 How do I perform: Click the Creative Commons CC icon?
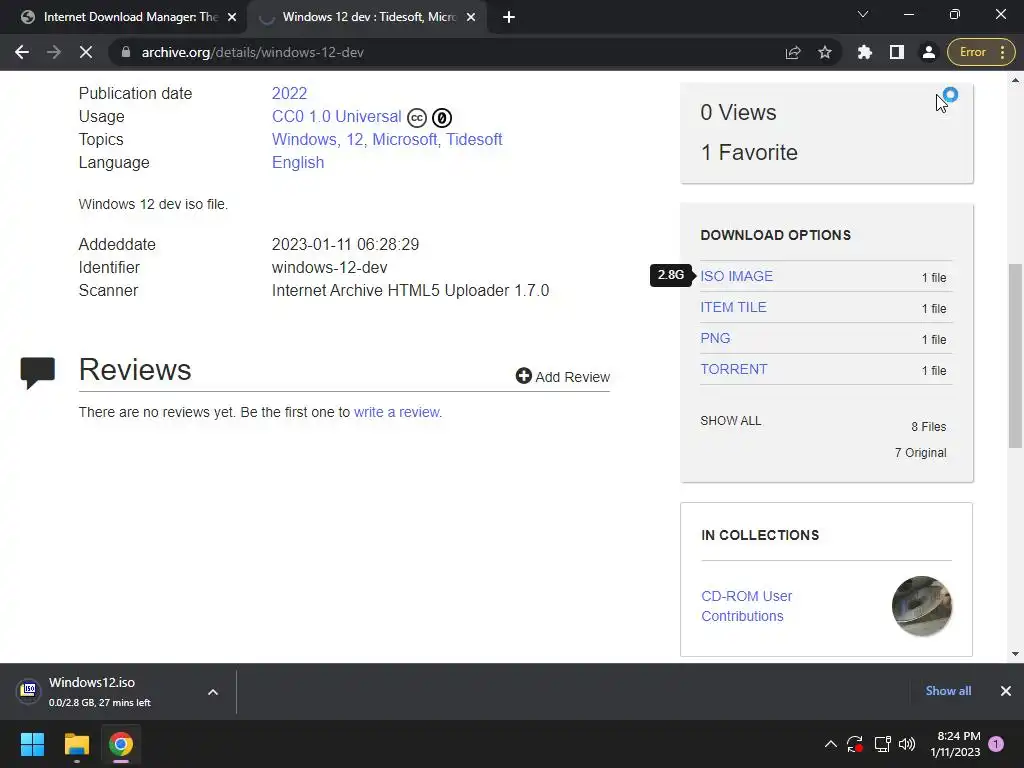tap(417, 118)
